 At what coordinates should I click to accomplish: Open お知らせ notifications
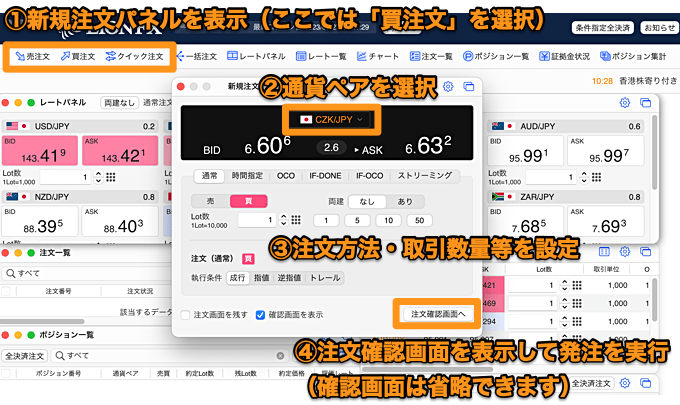coord(659,28)
